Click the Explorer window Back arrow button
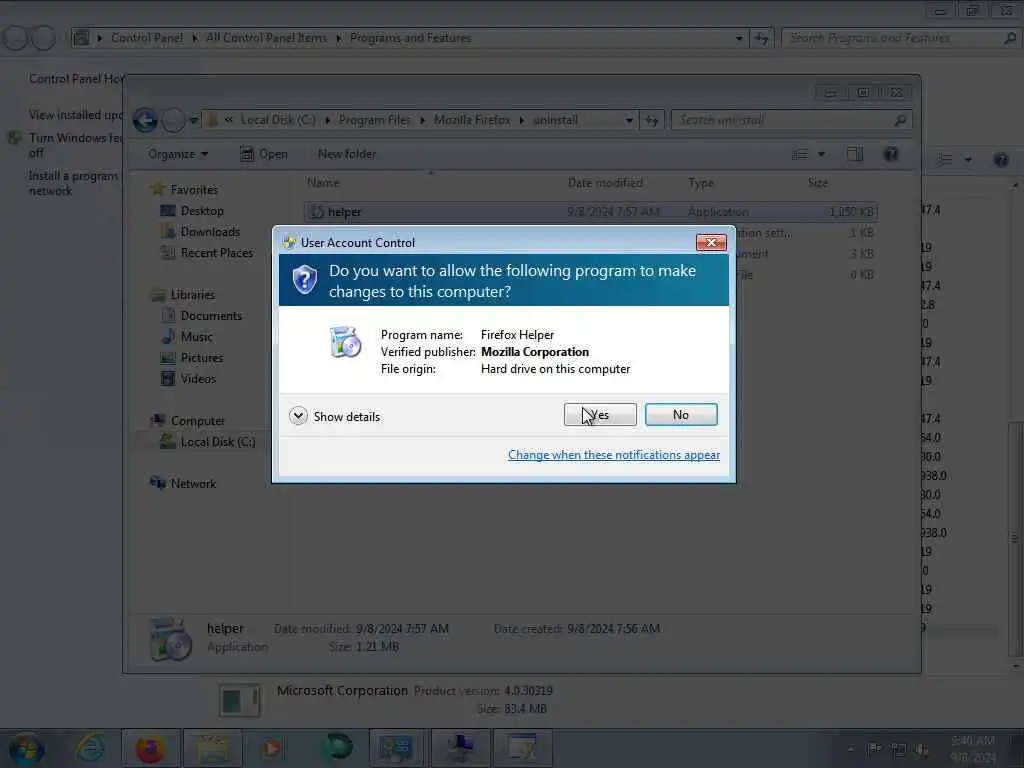Viewport: 1024px width, 768px height. point(145,120)
